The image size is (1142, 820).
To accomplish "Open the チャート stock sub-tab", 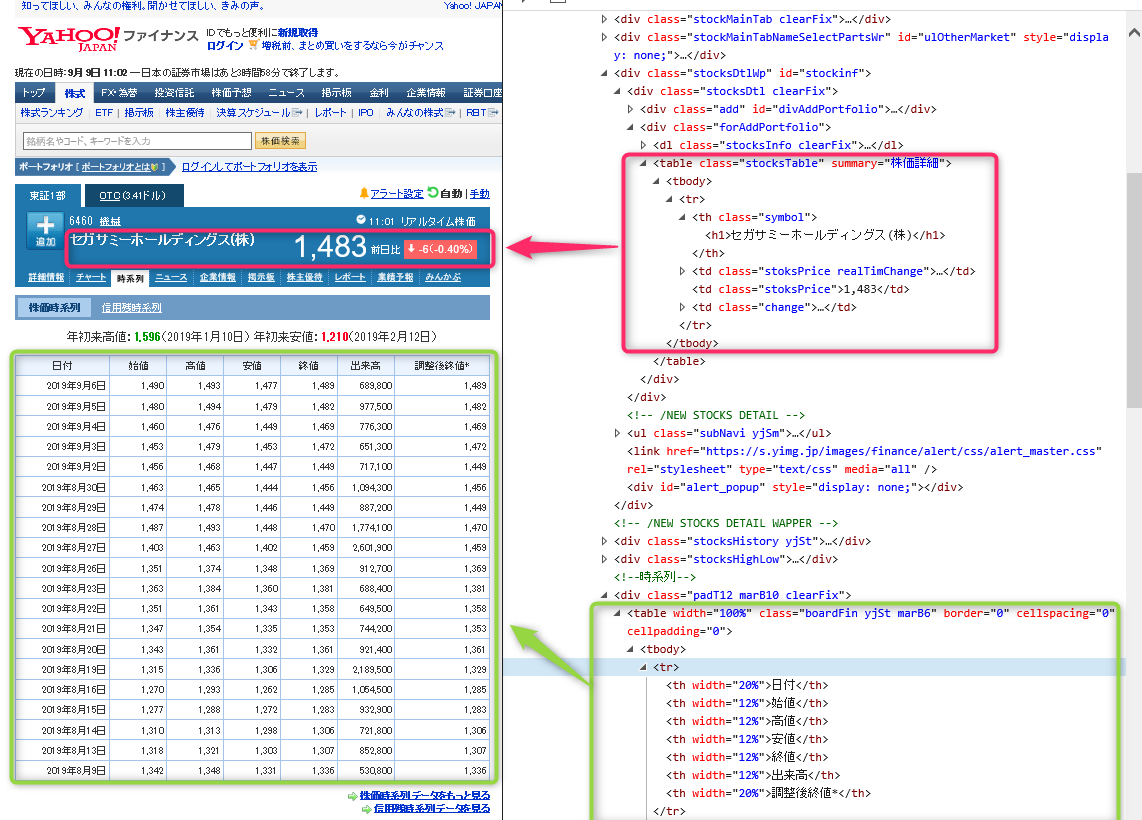I will point(90,277).
